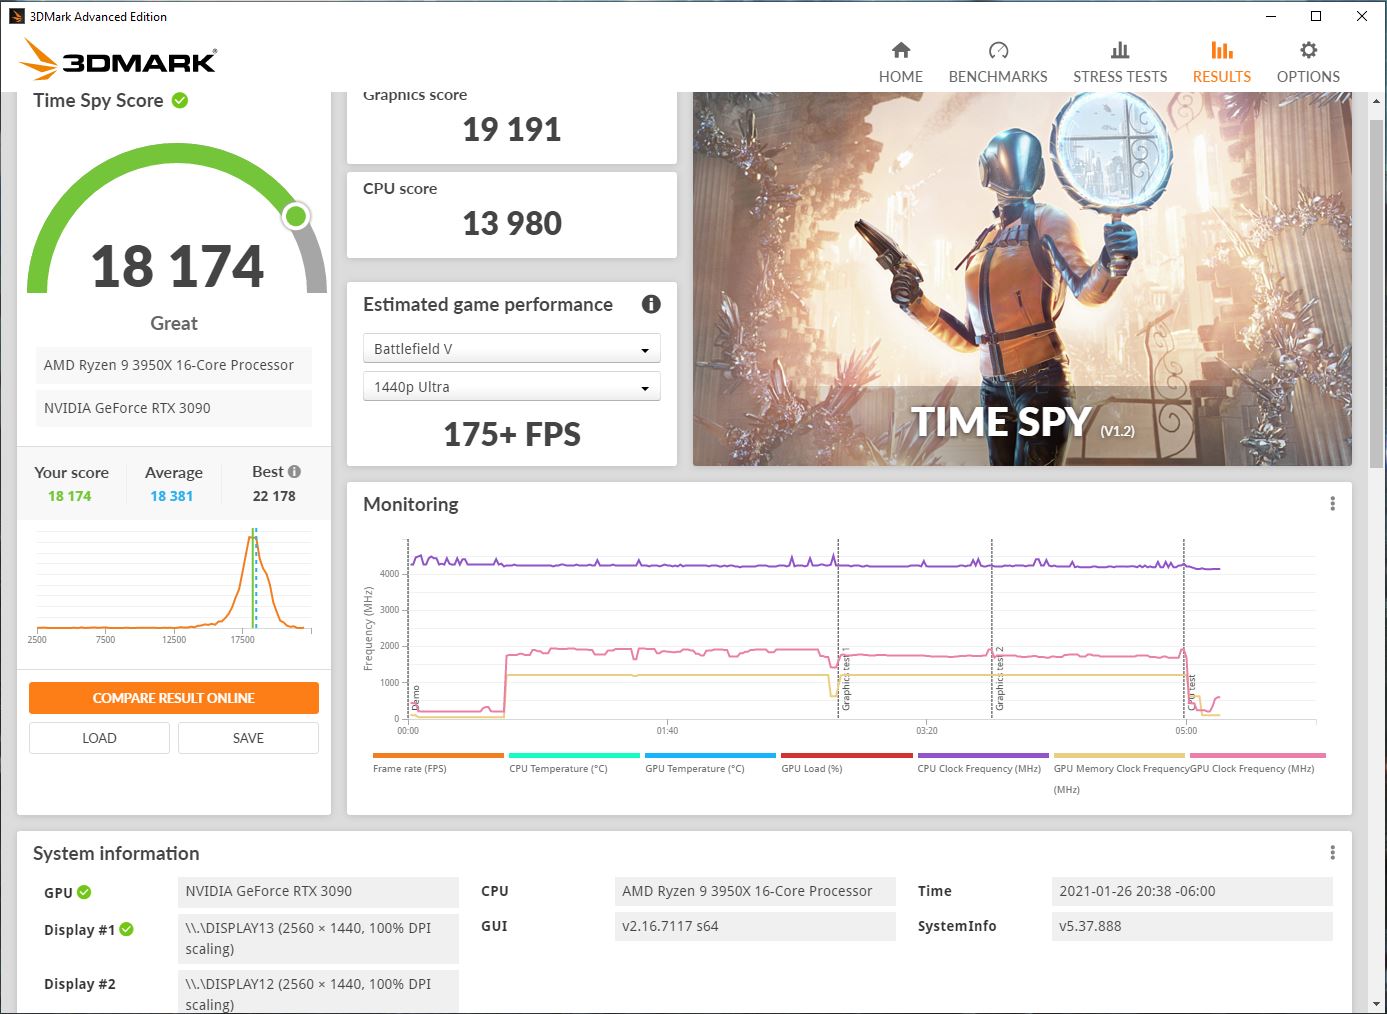Open the Stress Tests icon
Image resolution: width=1387 pixels, height=1014 pixels.
tap(1119, 51)
